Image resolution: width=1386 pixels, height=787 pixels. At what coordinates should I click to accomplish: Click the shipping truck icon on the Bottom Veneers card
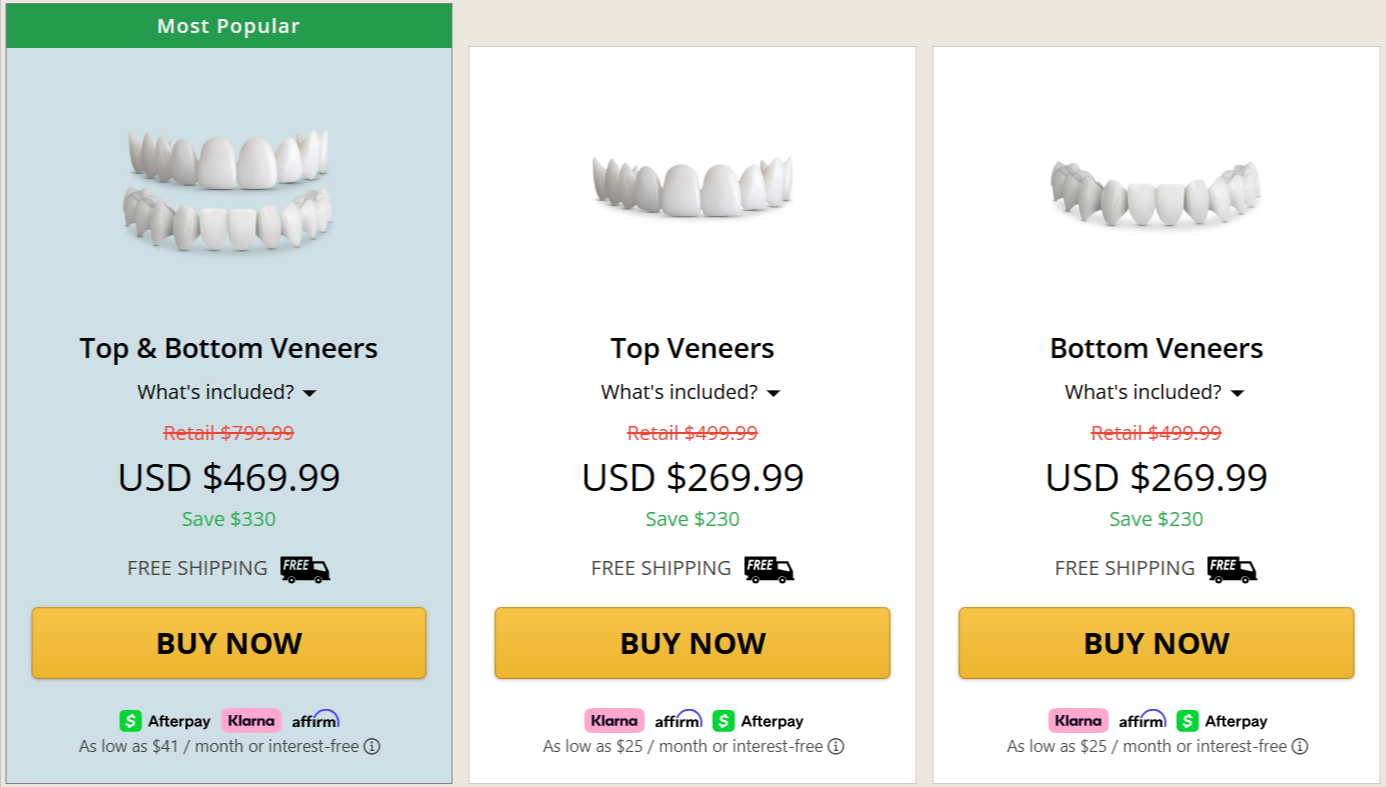click(1231, 568)
